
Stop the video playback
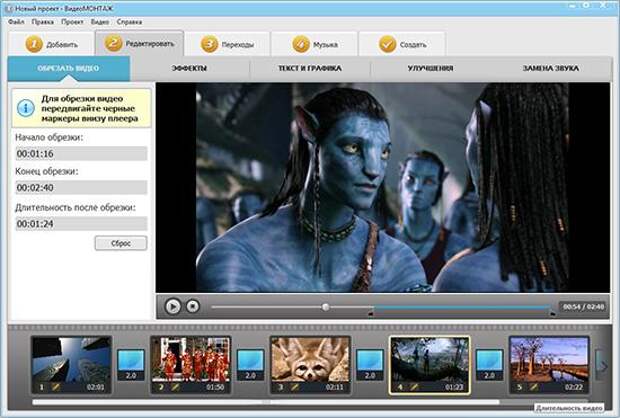pyautogui.click(x=193, y=306)
